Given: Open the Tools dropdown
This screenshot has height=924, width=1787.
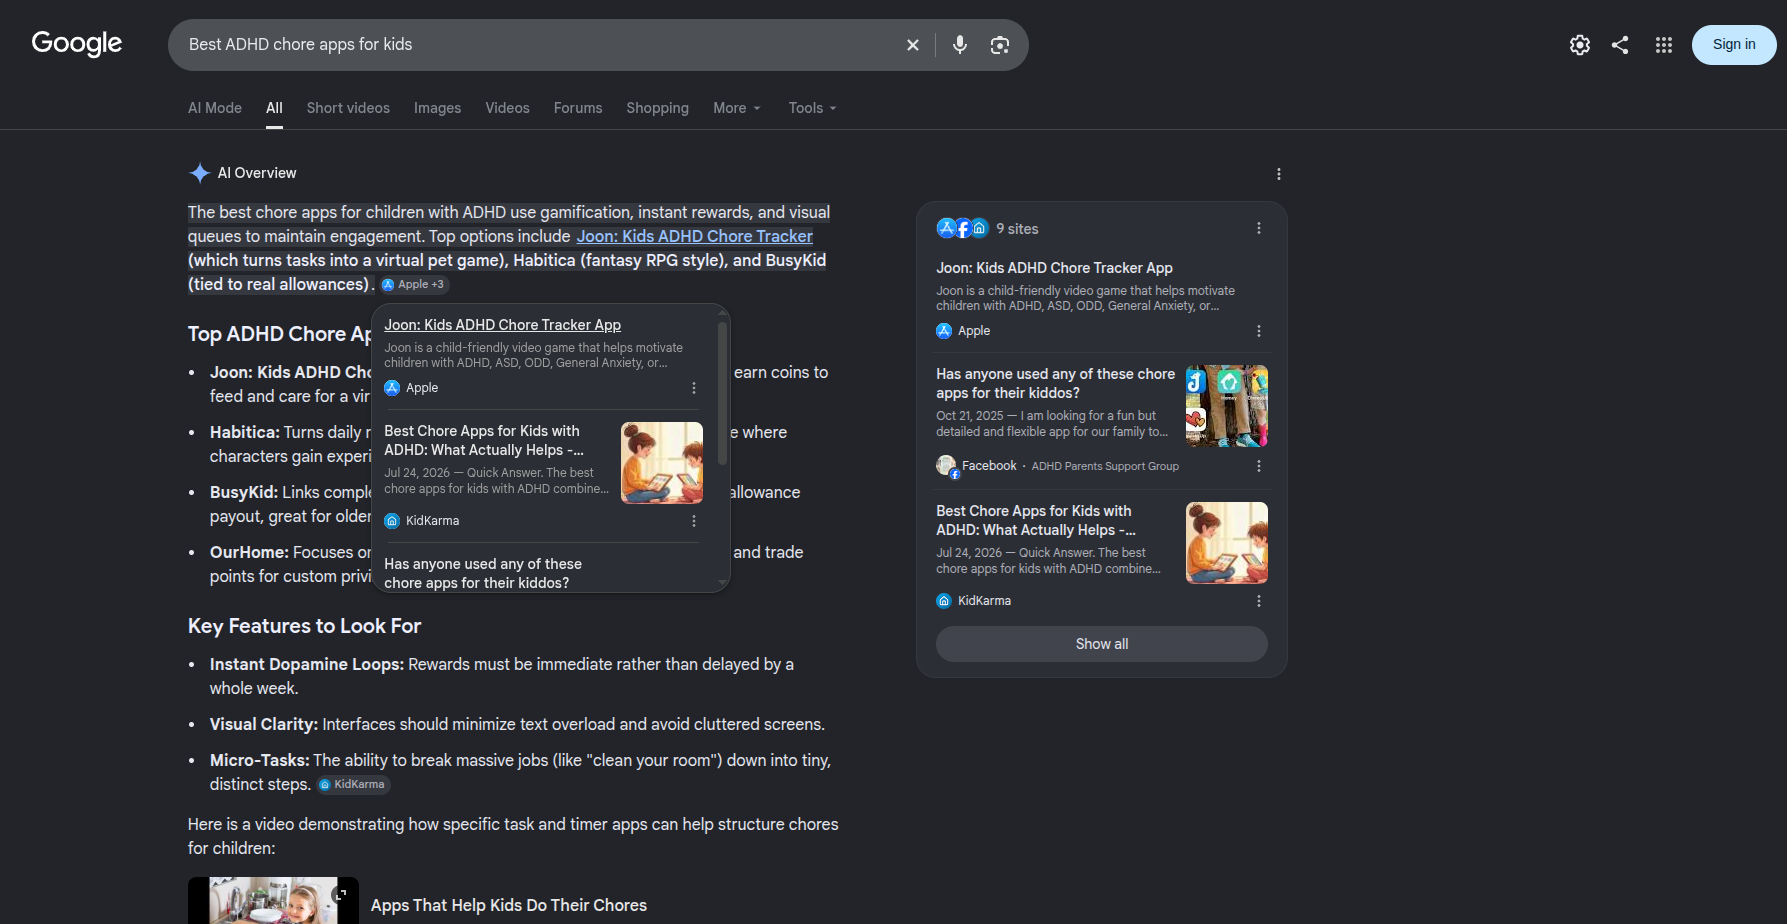Looking at the screenshot, I should coord(812,108).
